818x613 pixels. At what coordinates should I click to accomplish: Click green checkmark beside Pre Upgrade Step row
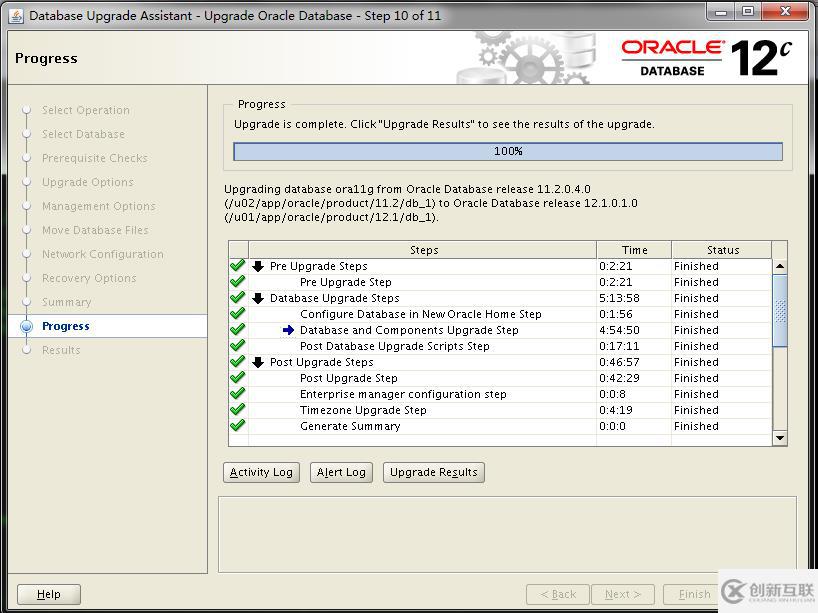click(238, 282)
